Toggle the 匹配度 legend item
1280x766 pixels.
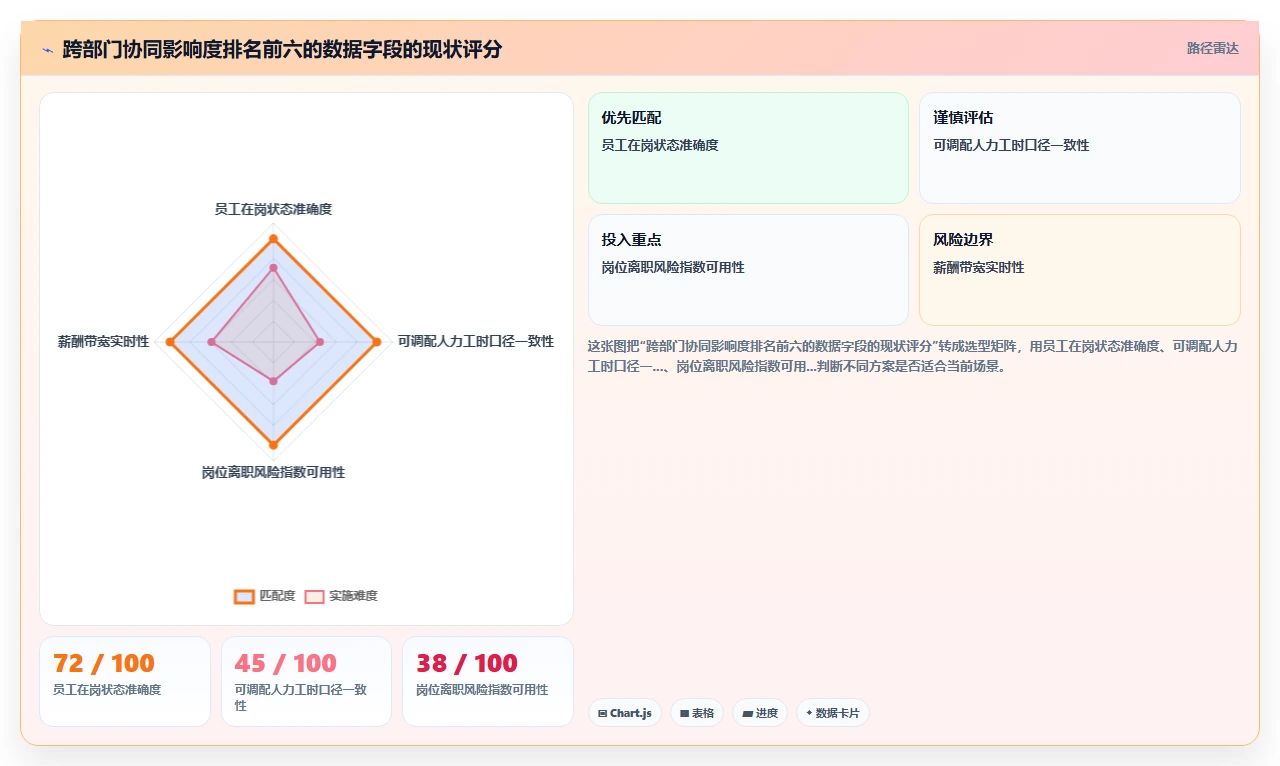(265, 596)
